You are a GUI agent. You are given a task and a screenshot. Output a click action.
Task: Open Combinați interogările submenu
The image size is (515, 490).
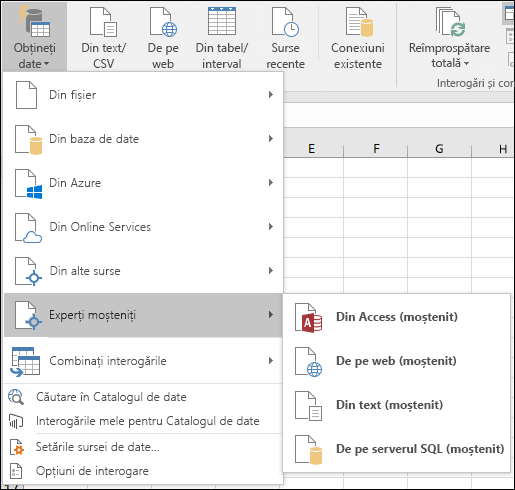click(x=143, y=361)
